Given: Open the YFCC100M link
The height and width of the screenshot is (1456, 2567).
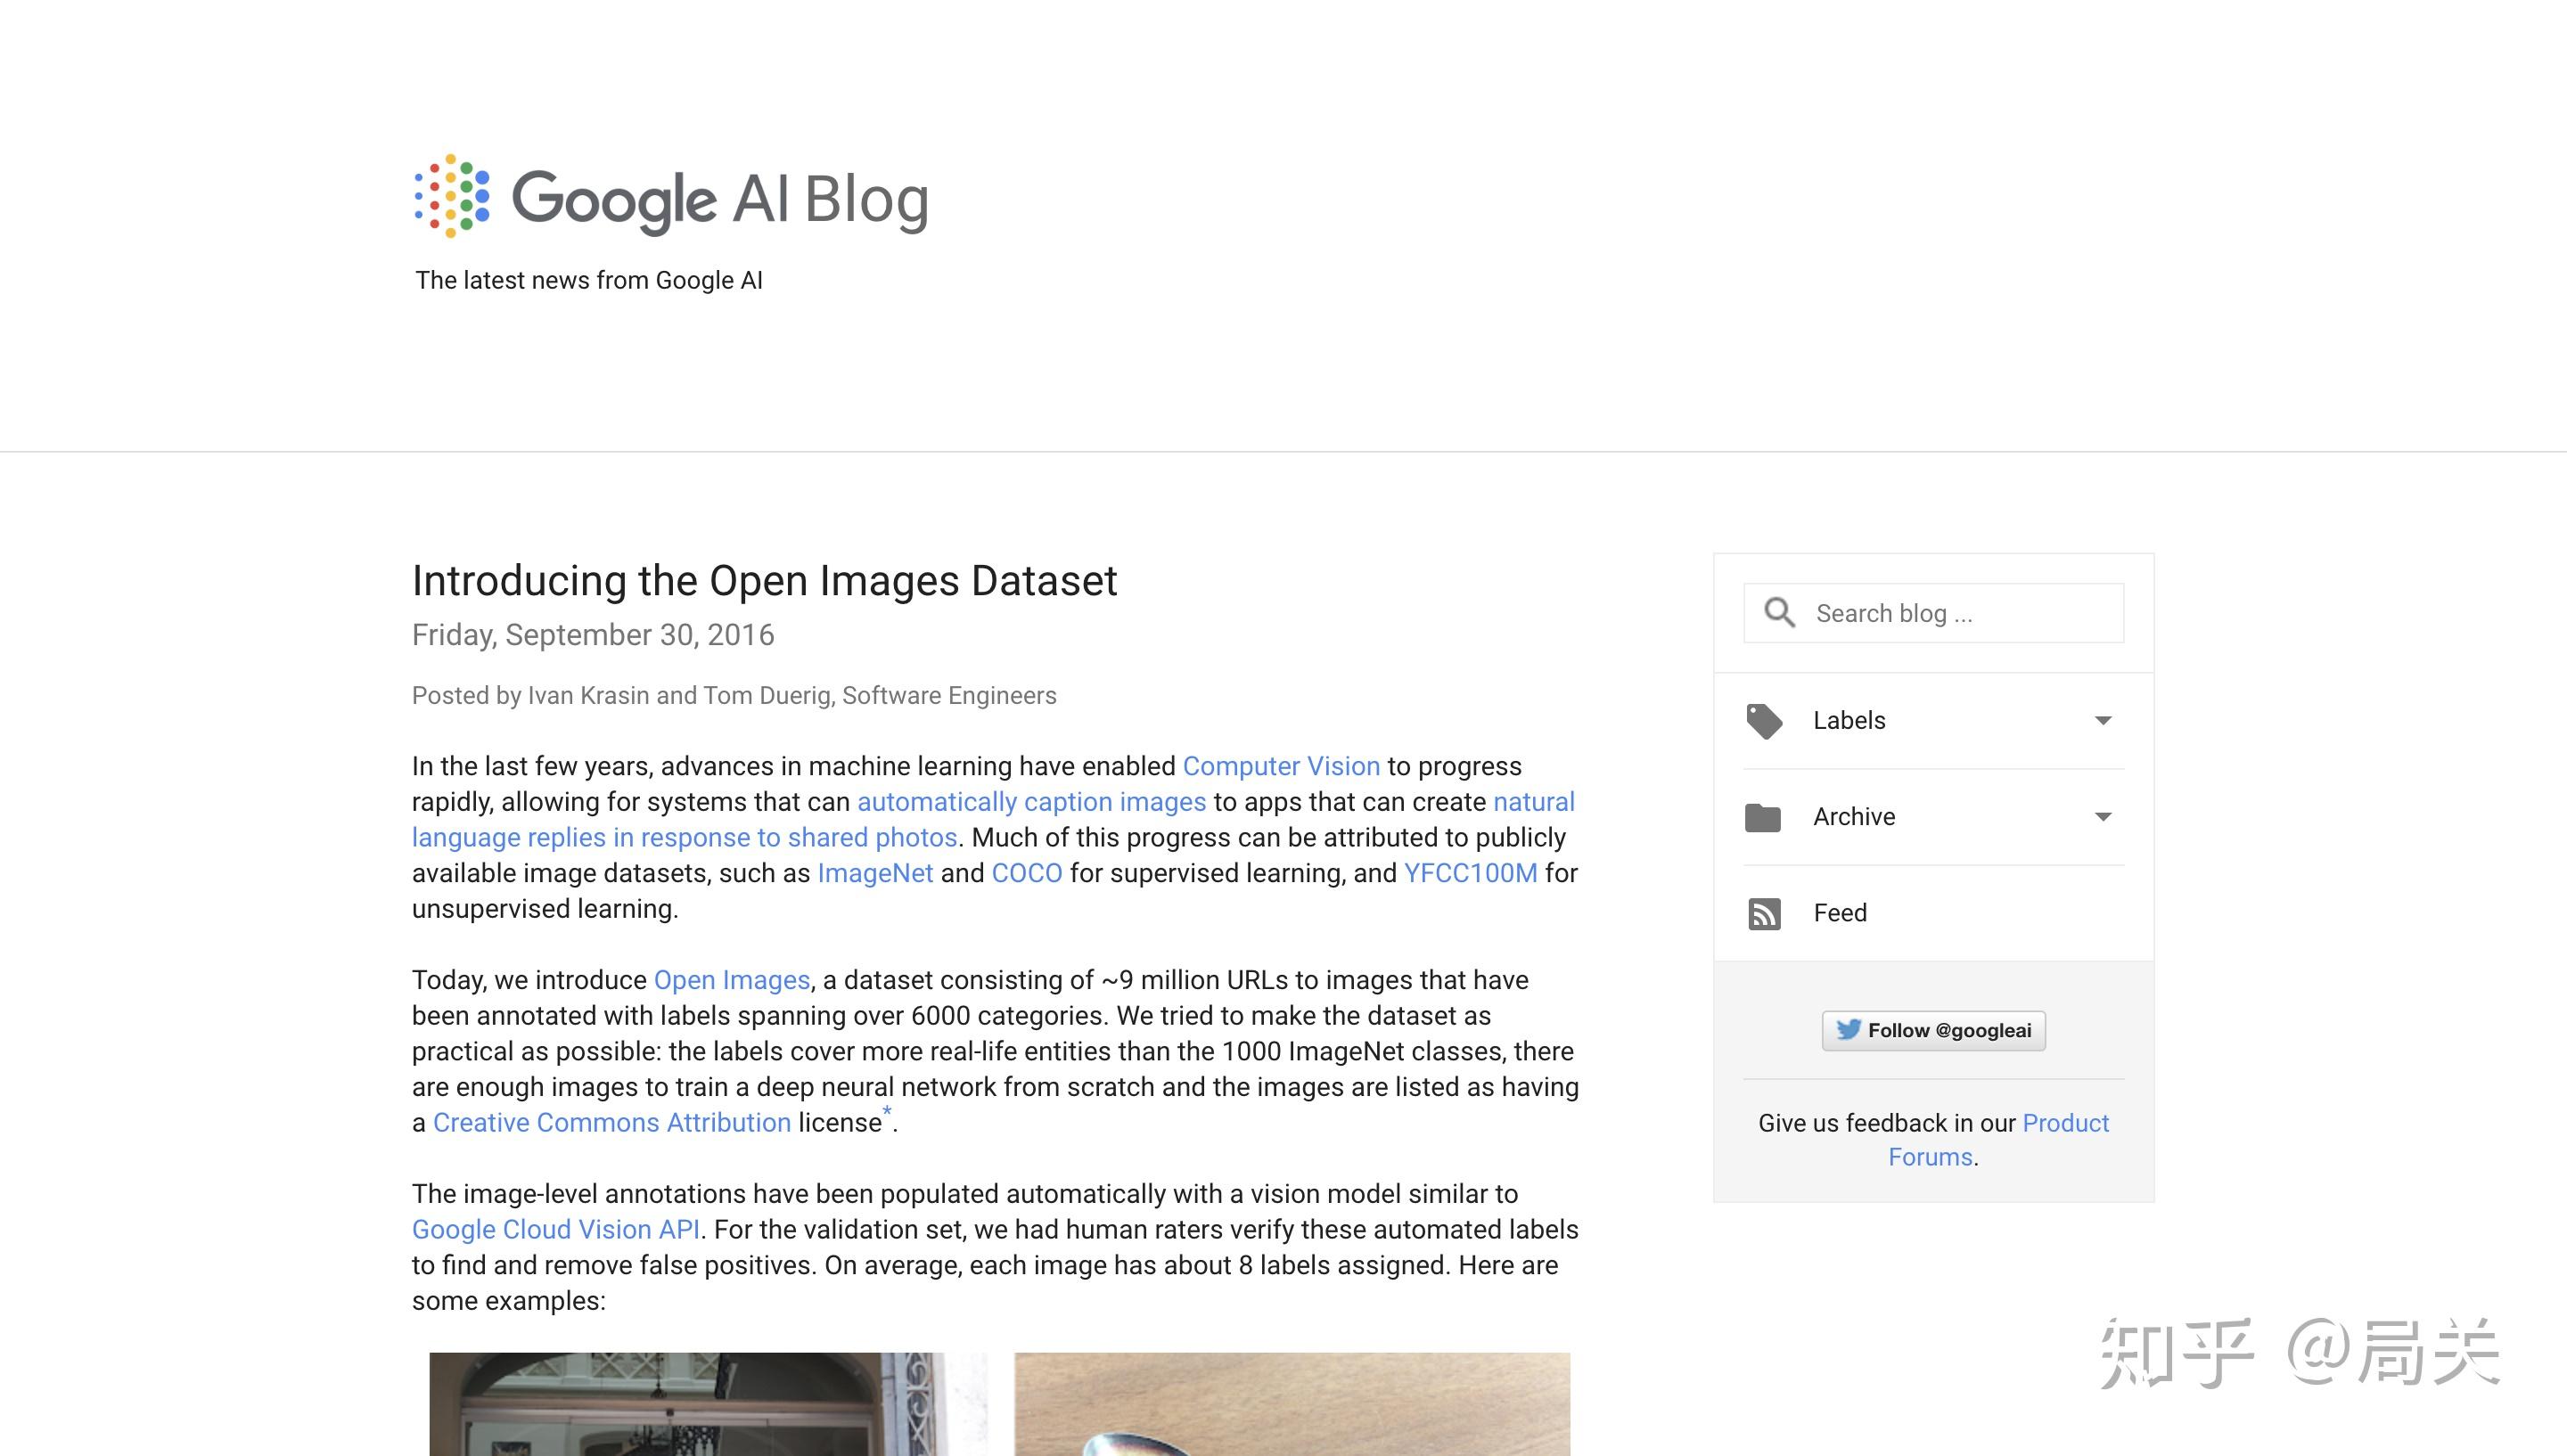Looking at the screenshot, I should 1469,873.
